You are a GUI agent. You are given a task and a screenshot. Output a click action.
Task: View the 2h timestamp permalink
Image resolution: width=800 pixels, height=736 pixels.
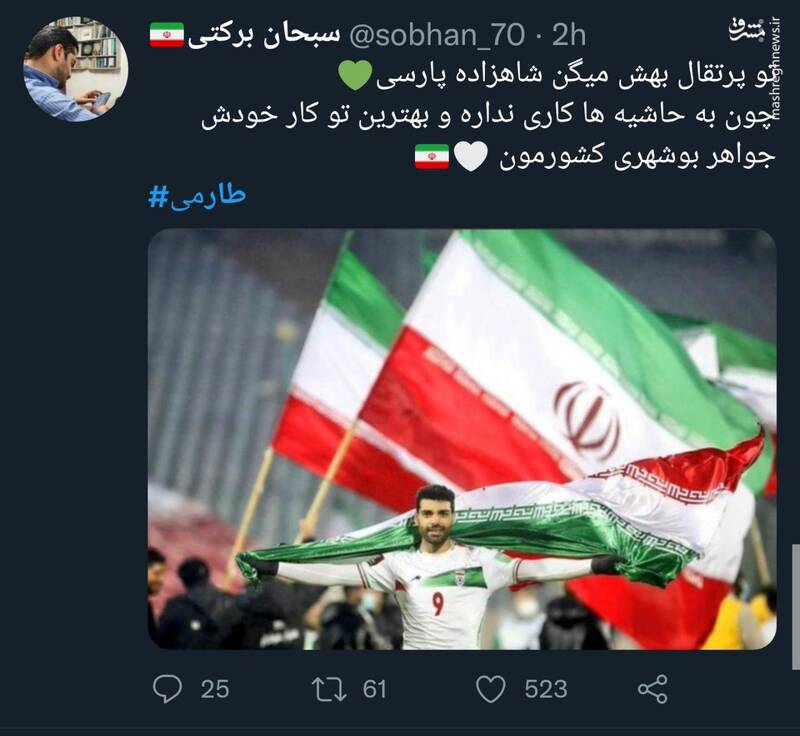(569, 35)
